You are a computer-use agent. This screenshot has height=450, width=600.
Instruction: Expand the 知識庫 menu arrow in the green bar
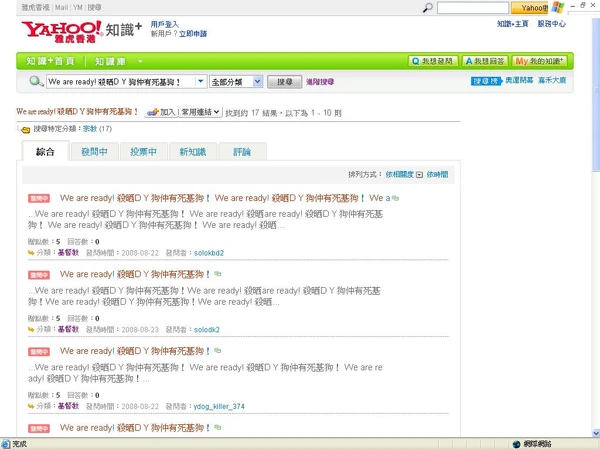click(x=140, y=61)
